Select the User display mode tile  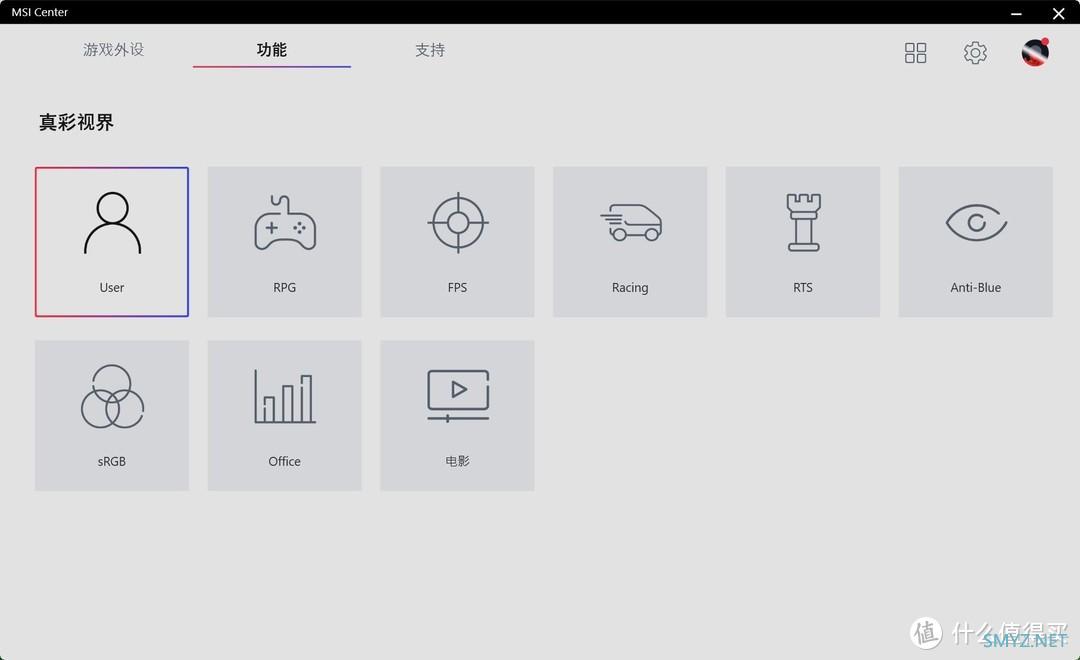[x=112, y=242]
